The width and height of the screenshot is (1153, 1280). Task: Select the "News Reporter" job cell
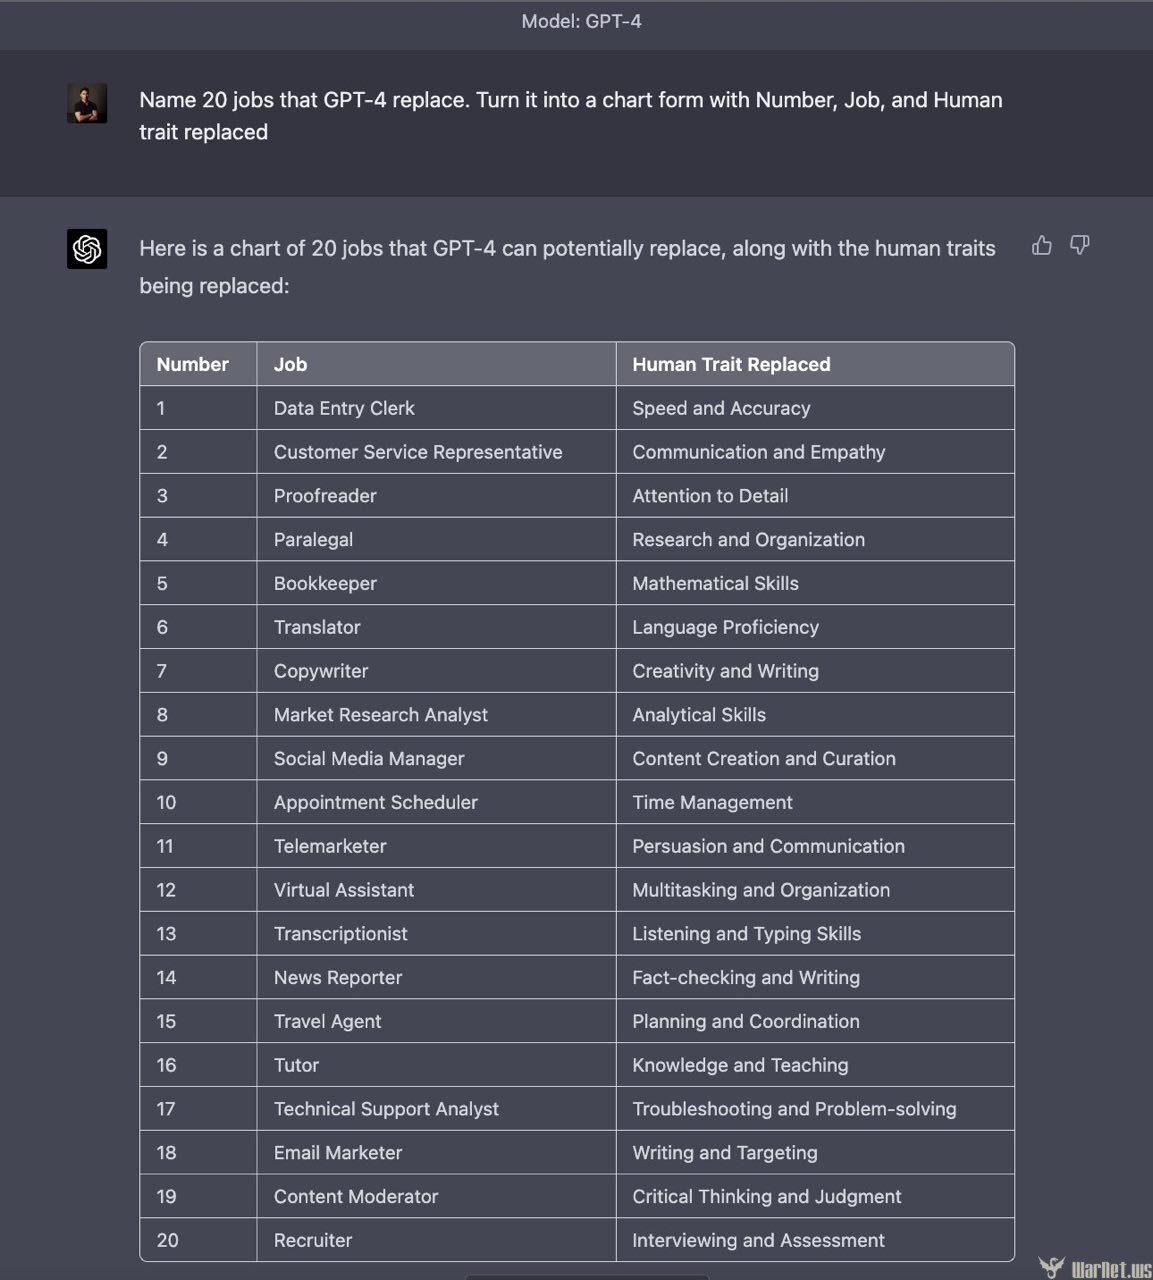[338, 978]
